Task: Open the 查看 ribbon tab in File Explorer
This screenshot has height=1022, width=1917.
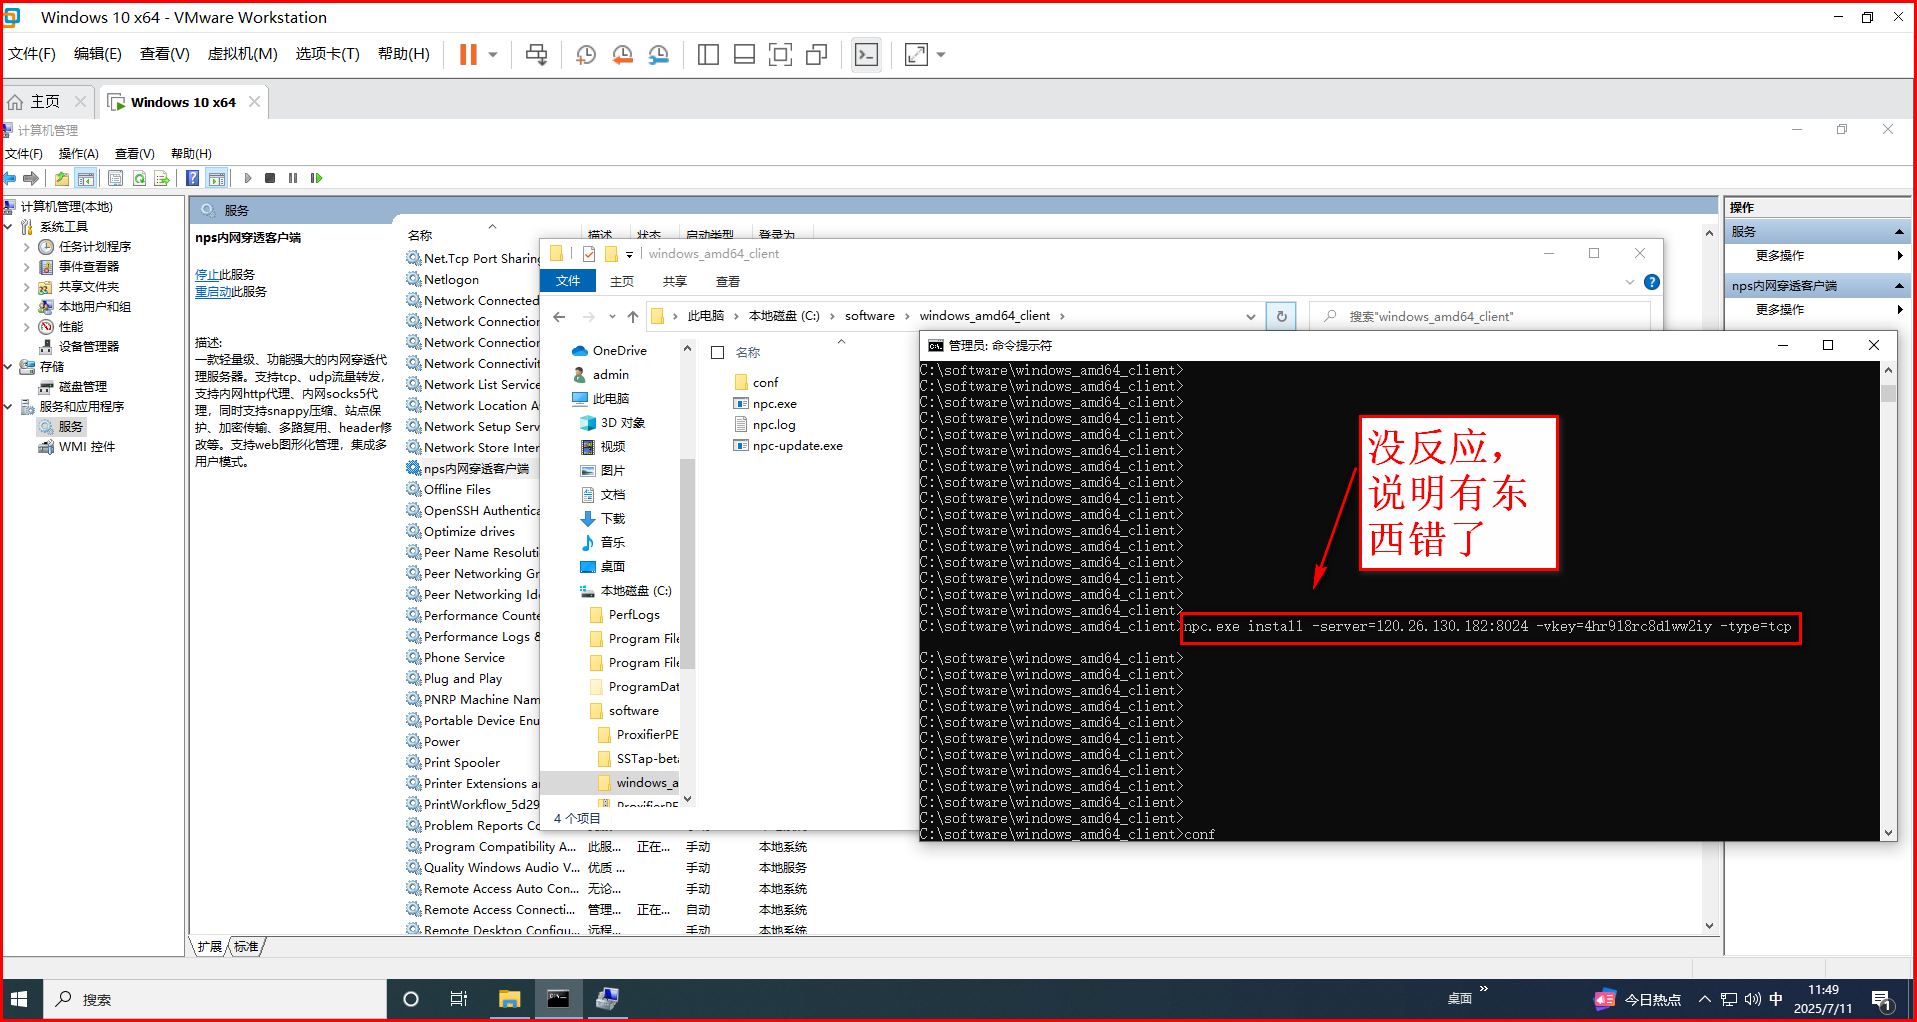Action: point(728,282)
